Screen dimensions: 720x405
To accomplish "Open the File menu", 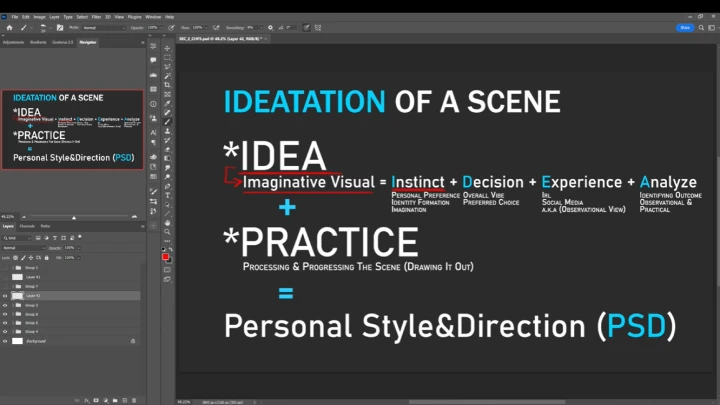I will pos(15,17).
